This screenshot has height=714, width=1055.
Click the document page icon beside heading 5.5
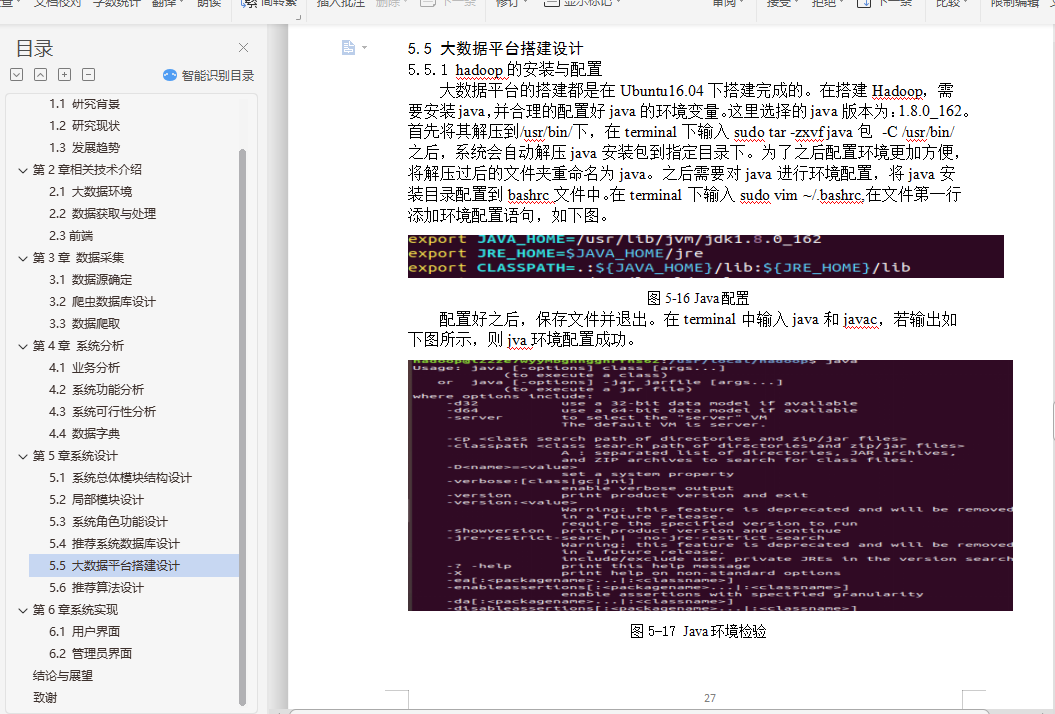[348, 47]
